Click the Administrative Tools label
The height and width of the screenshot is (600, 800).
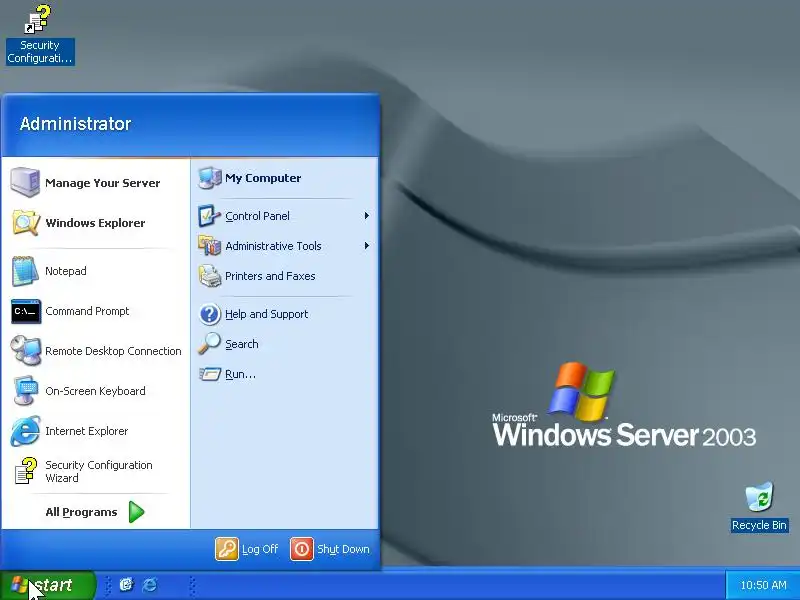pos(273,246)
